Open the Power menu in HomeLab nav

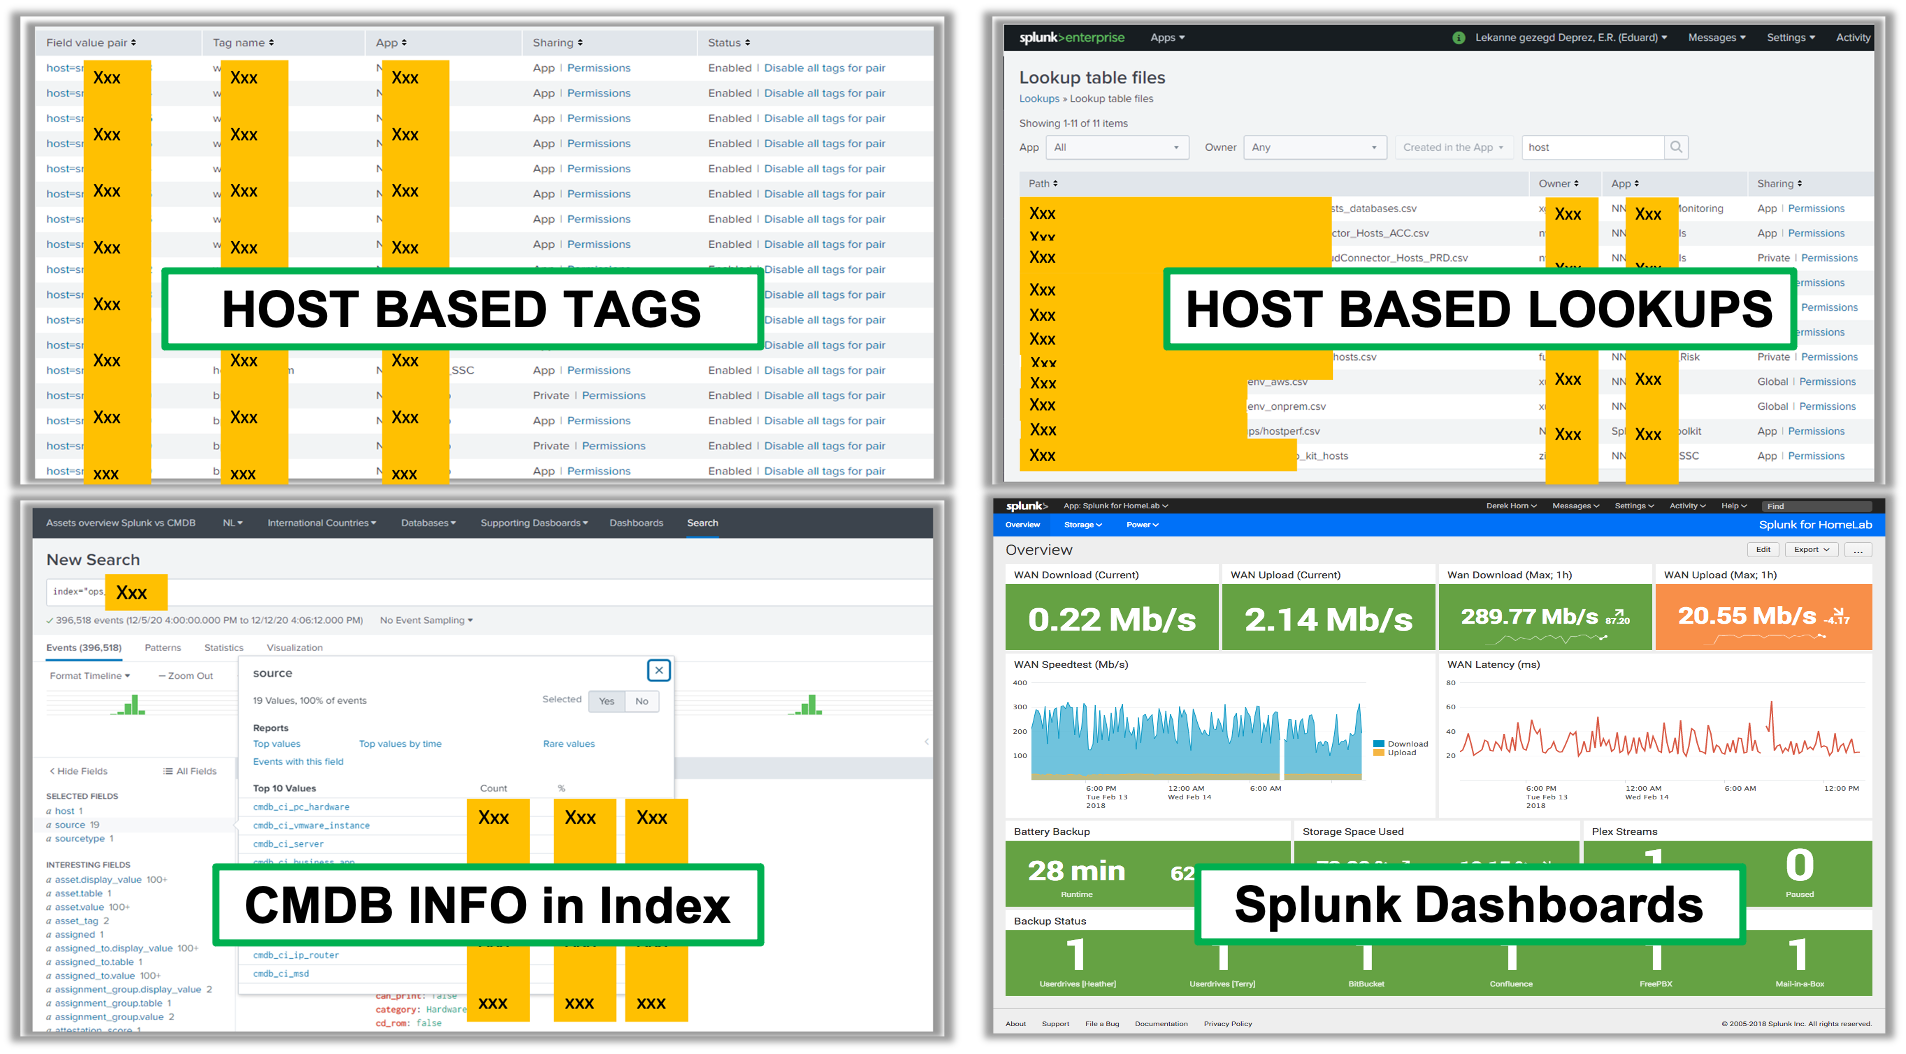click(1143, 525)
